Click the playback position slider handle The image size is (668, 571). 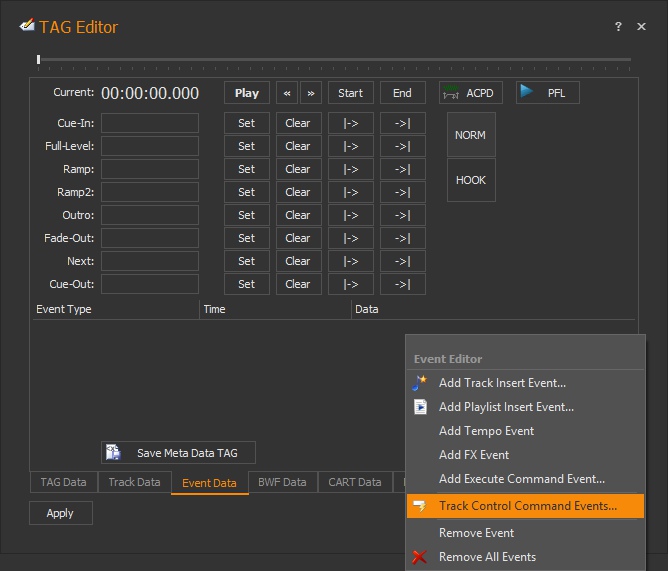(x=39, y=60)
